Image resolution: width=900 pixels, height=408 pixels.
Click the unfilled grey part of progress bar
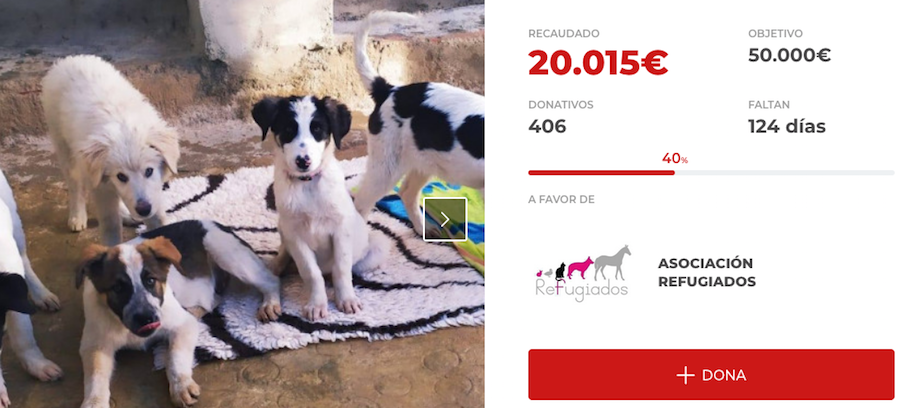tap(784, 173)
